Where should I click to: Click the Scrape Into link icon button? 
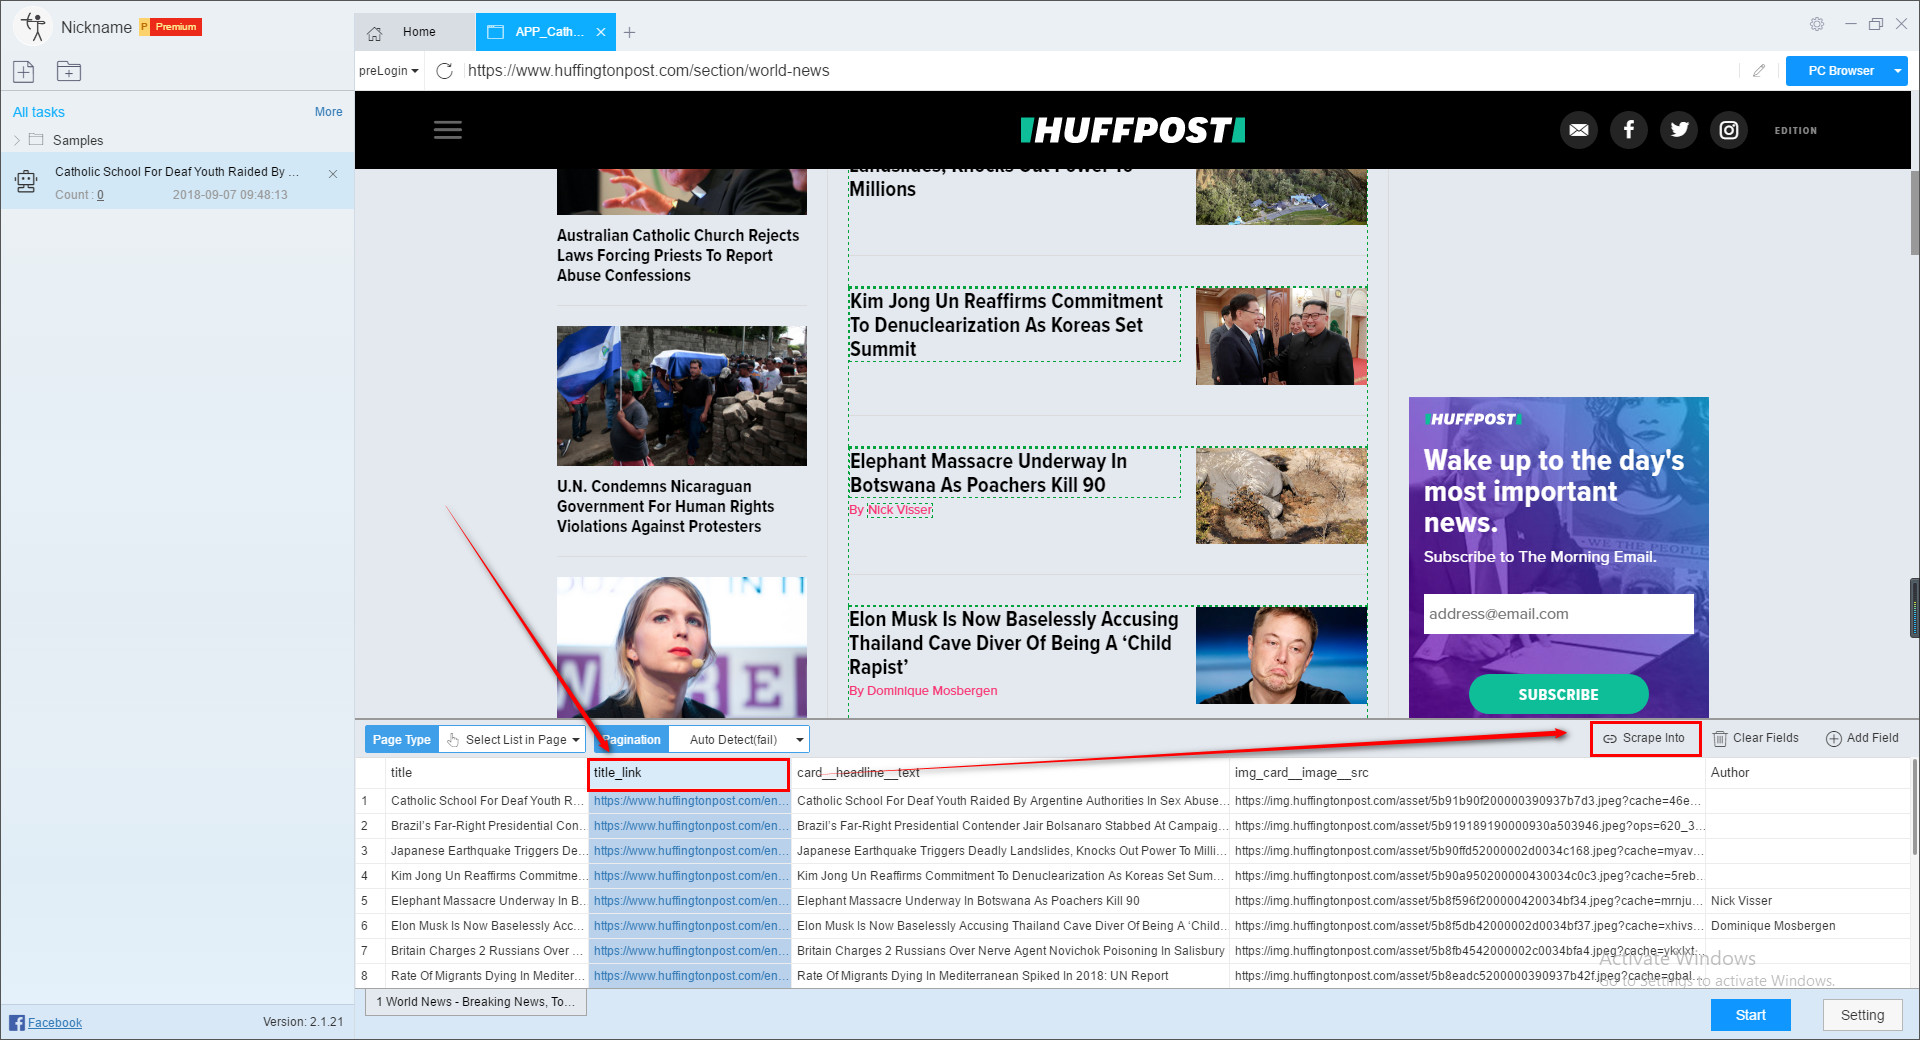tap(1645, 739)
